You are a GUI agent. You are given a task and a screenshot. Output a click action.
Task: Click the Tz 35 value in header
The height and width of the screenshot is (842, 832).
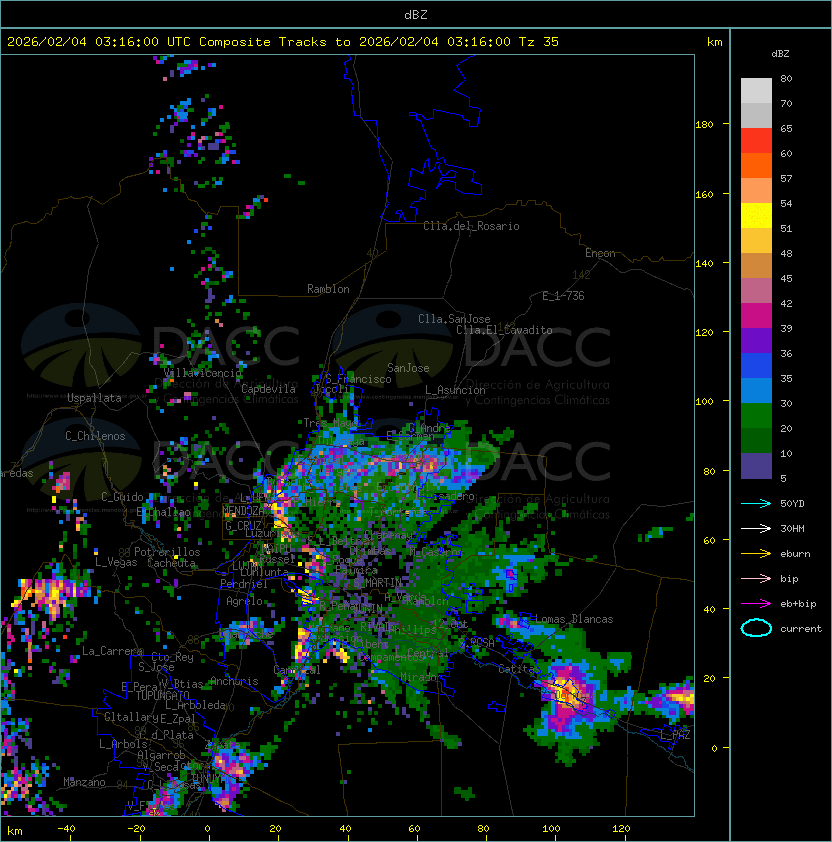tap(539, 42)
